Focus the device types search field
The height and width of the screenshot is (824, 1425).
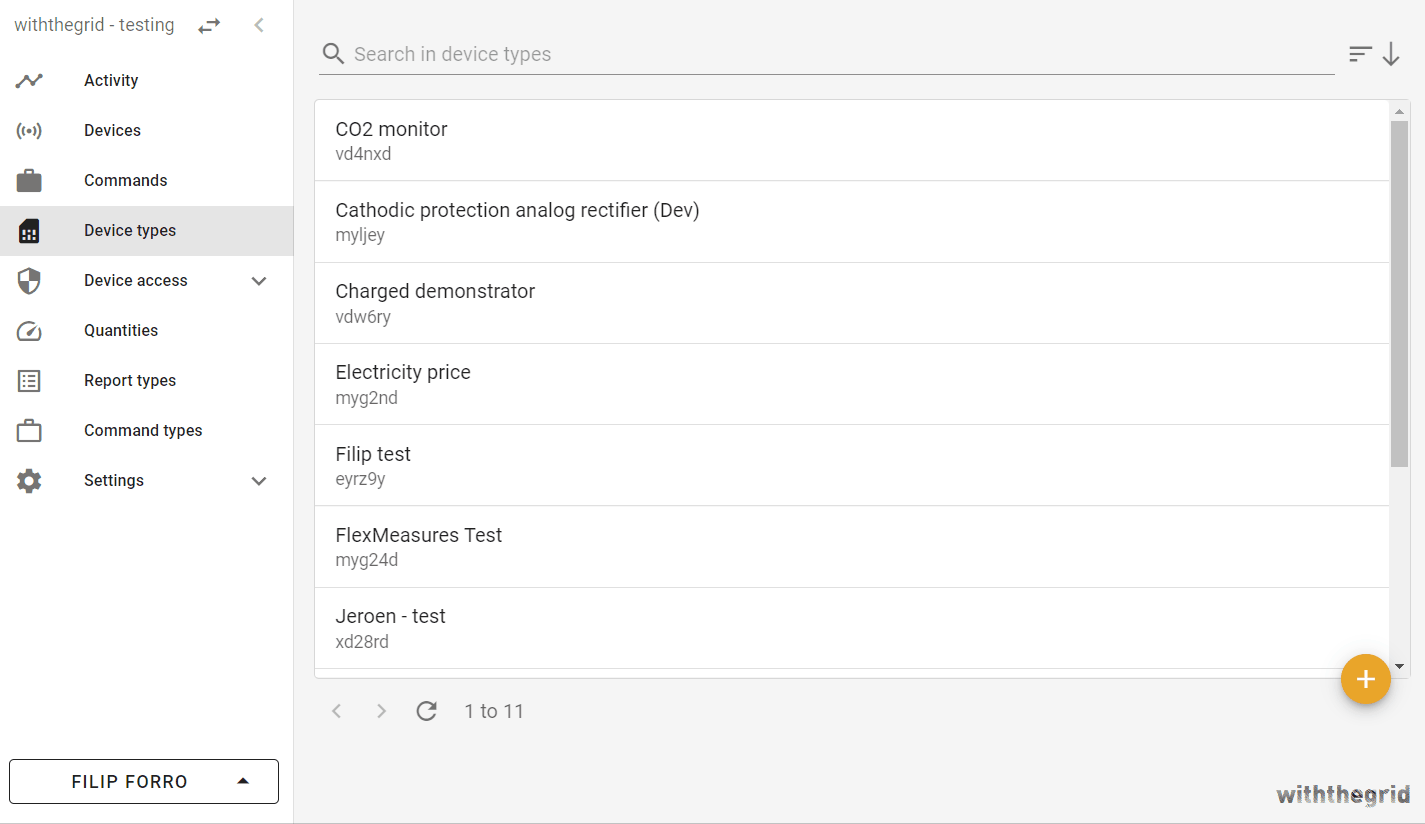tap(840, 54)
